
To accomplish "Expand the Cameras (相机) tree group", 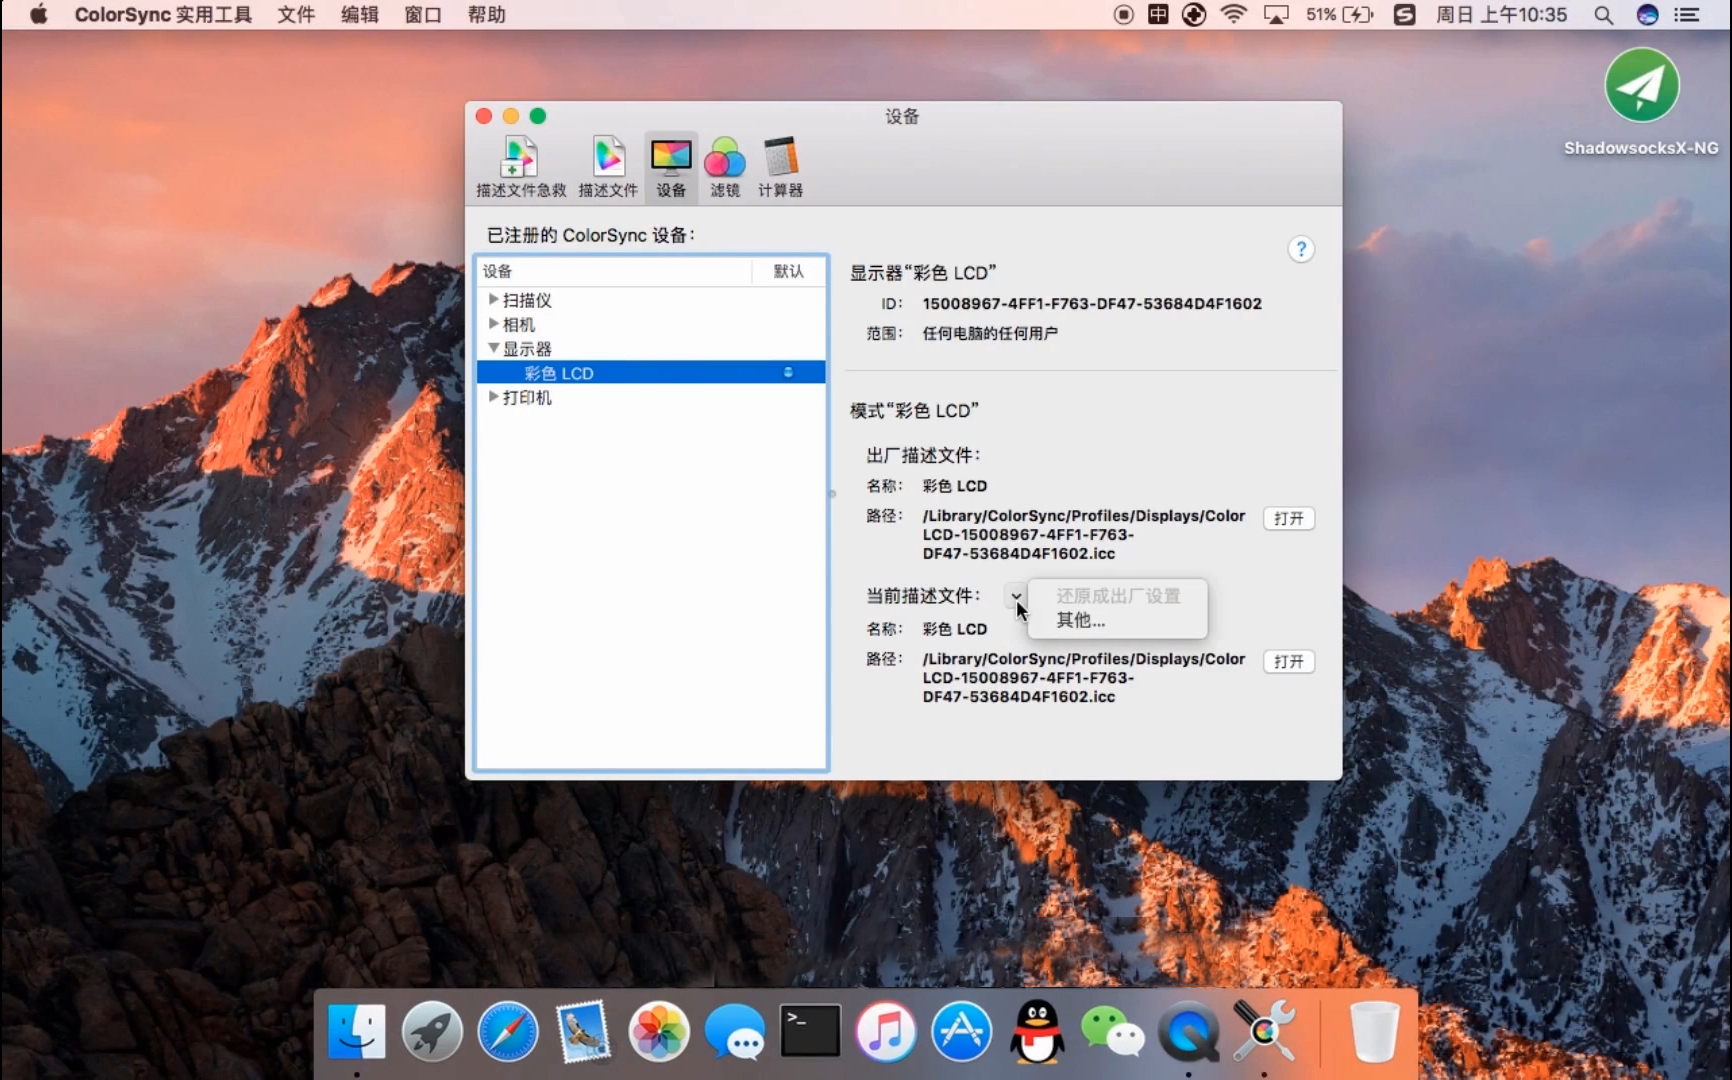I will (493, 324).
